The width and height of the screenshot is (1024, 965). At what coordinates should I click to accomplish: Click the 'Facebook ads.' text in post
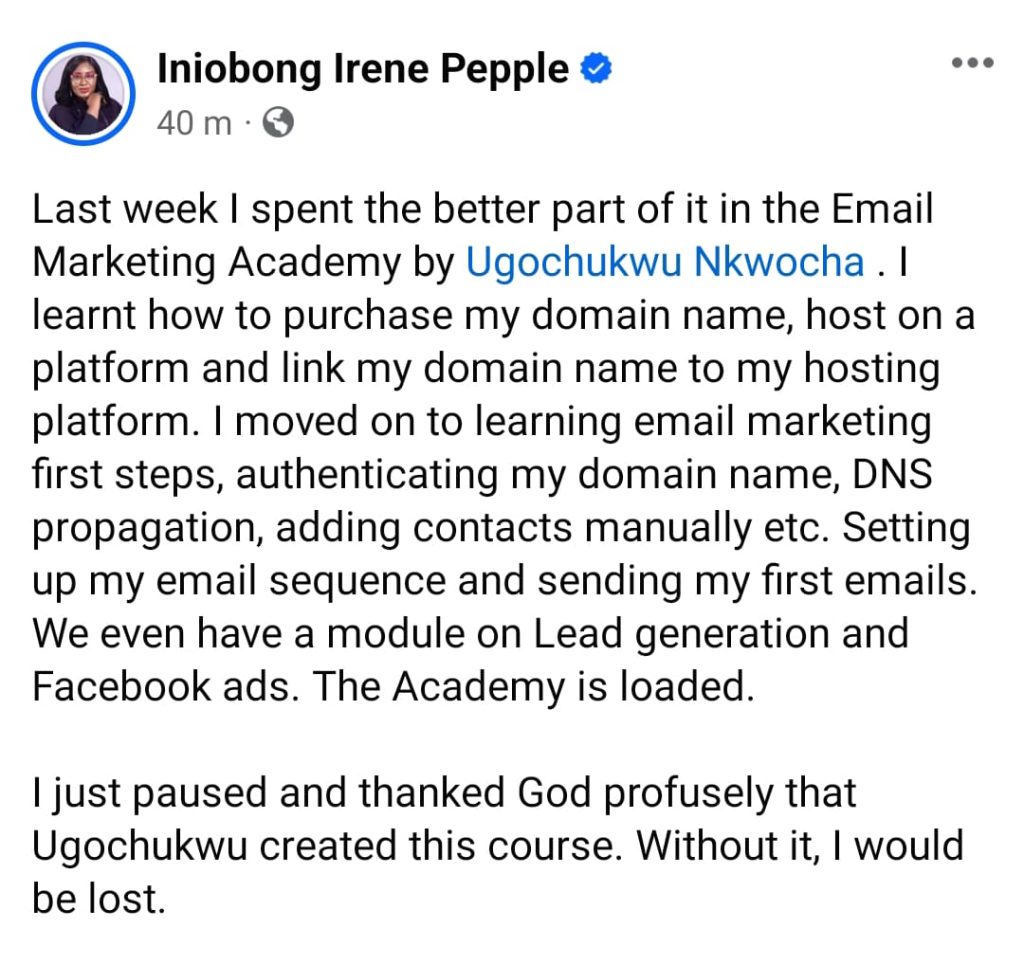click(x=166, y=686)
